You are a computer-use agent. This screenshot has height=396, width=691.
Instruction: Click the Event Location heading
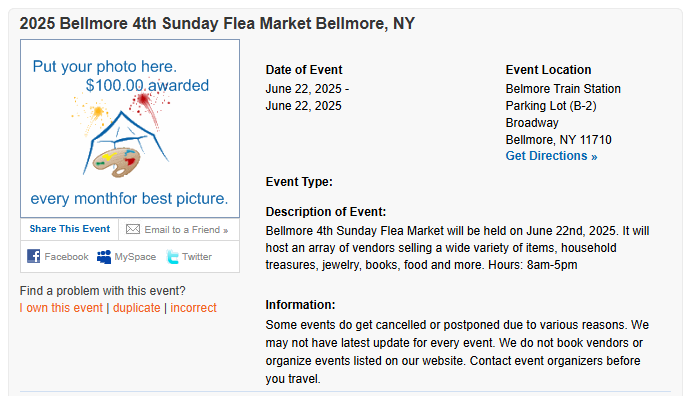coord(548,70)
